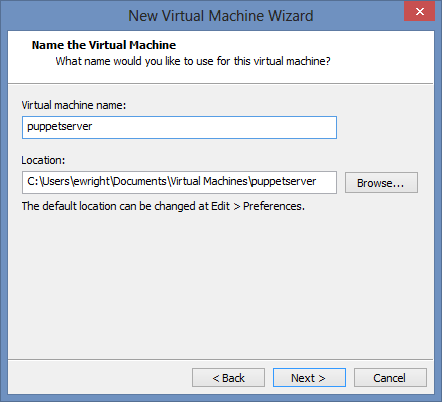Focus the Location path input field
Image resolution: width=442 pixels, height=402 pixels.
pos(179,182)
